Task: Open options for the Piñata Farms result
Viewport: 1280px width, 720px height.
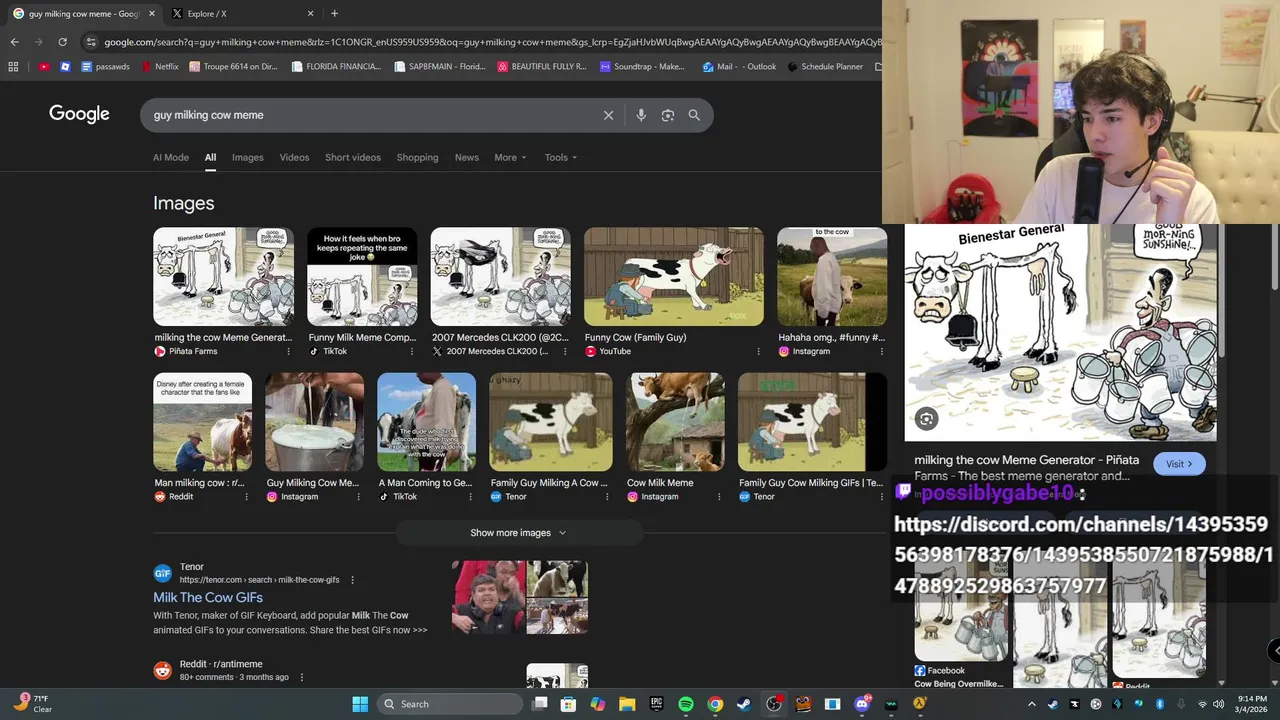Action: coord(288,352)
